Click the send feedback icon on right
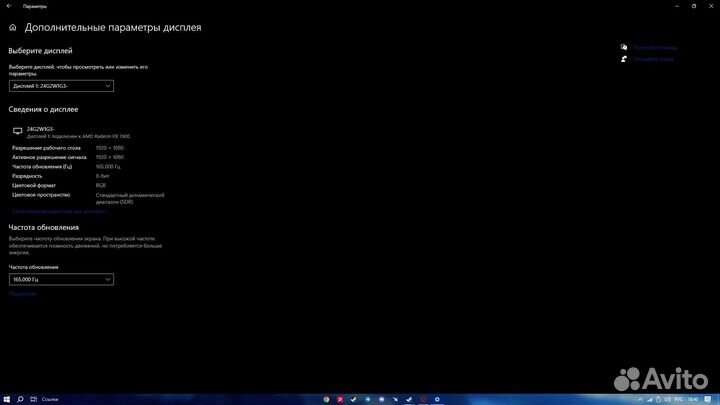The image size is (720, 405). click(624, 59)
